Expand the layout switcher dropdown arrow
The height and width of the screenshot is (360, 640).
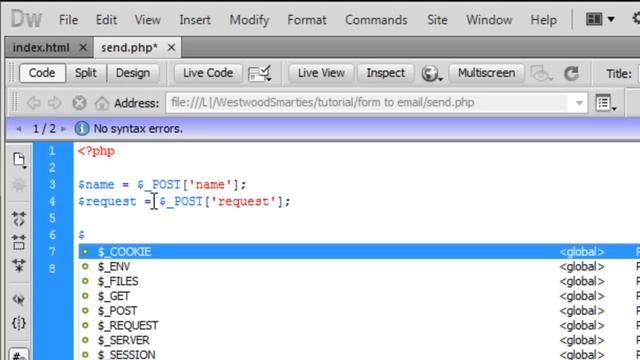611,19
